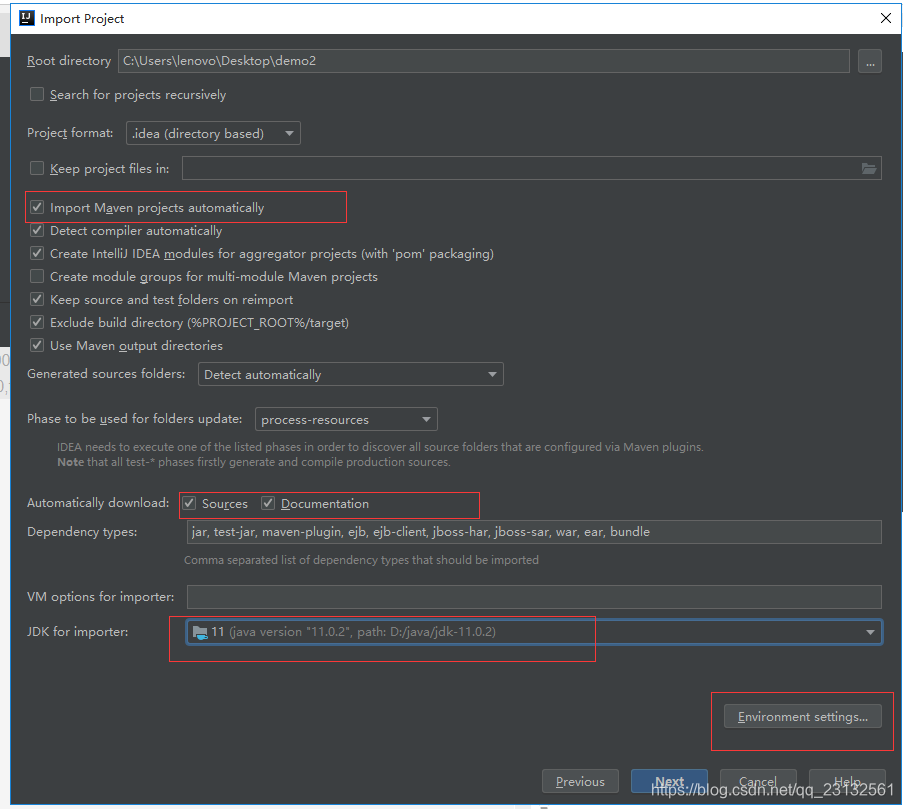Toggle Create IntelliJ IDEA modules for aggregator projects
This screenshot has height=809, width=903.
[x=37, y=253]
